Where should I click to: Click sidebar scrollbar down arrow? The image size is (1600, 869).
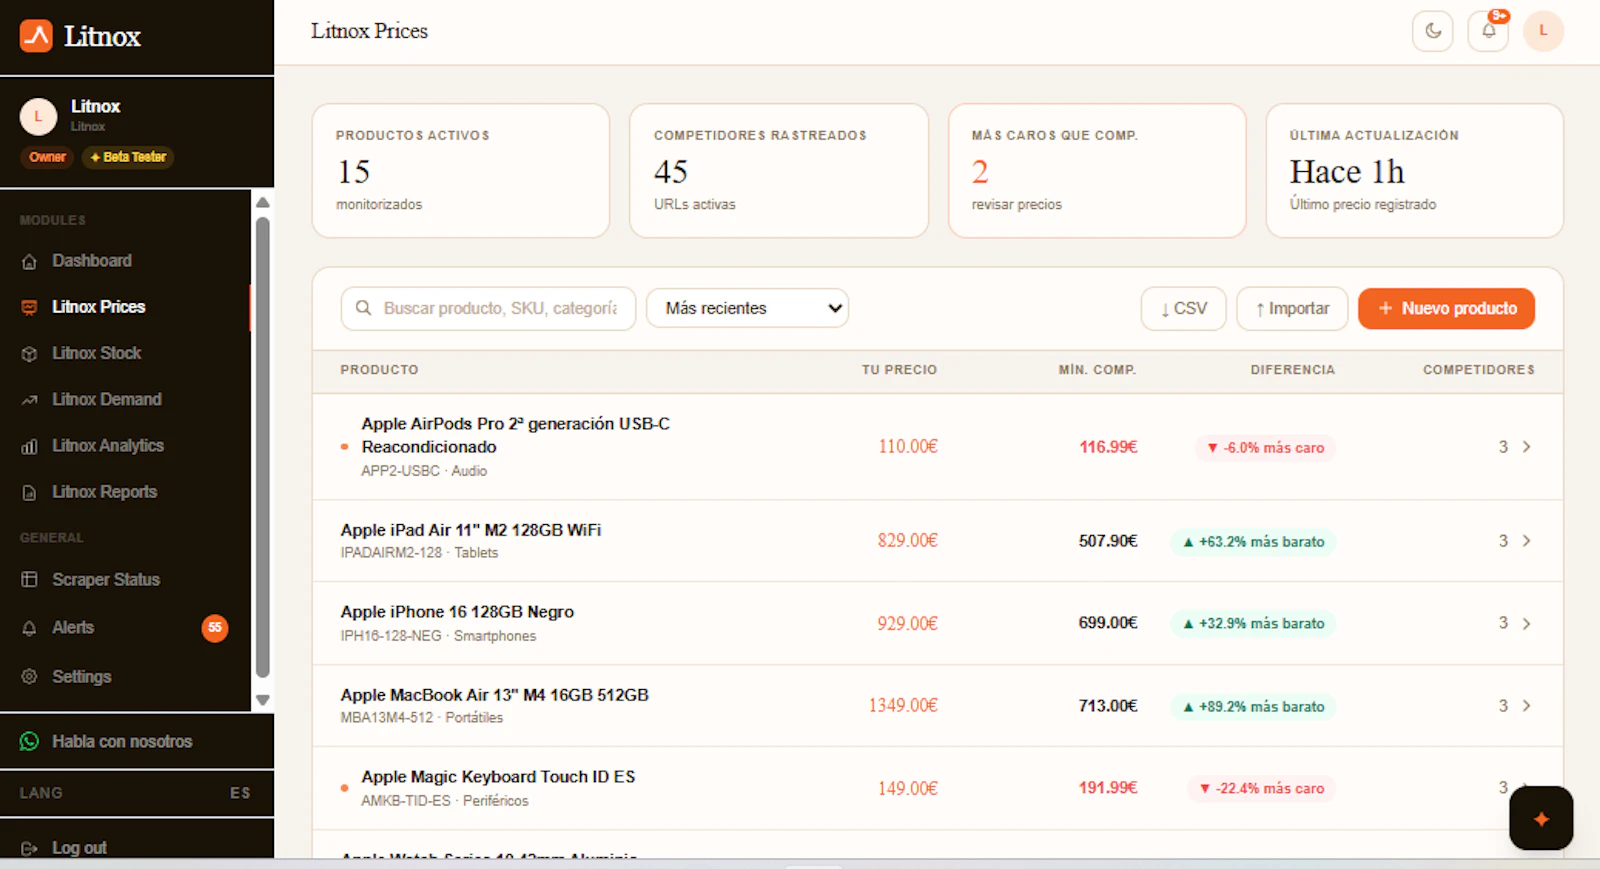[x=263, y=700]
